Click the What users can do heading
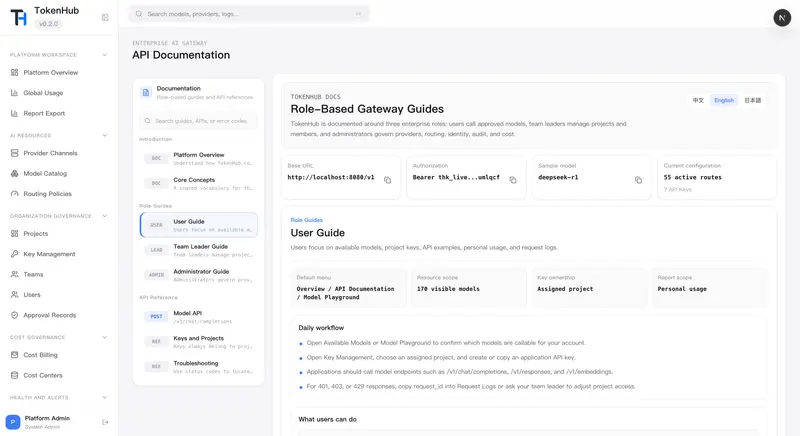Image resolution: width=800 pixels, height=436 pixels. pyautogui.click(x=327, y=419)
